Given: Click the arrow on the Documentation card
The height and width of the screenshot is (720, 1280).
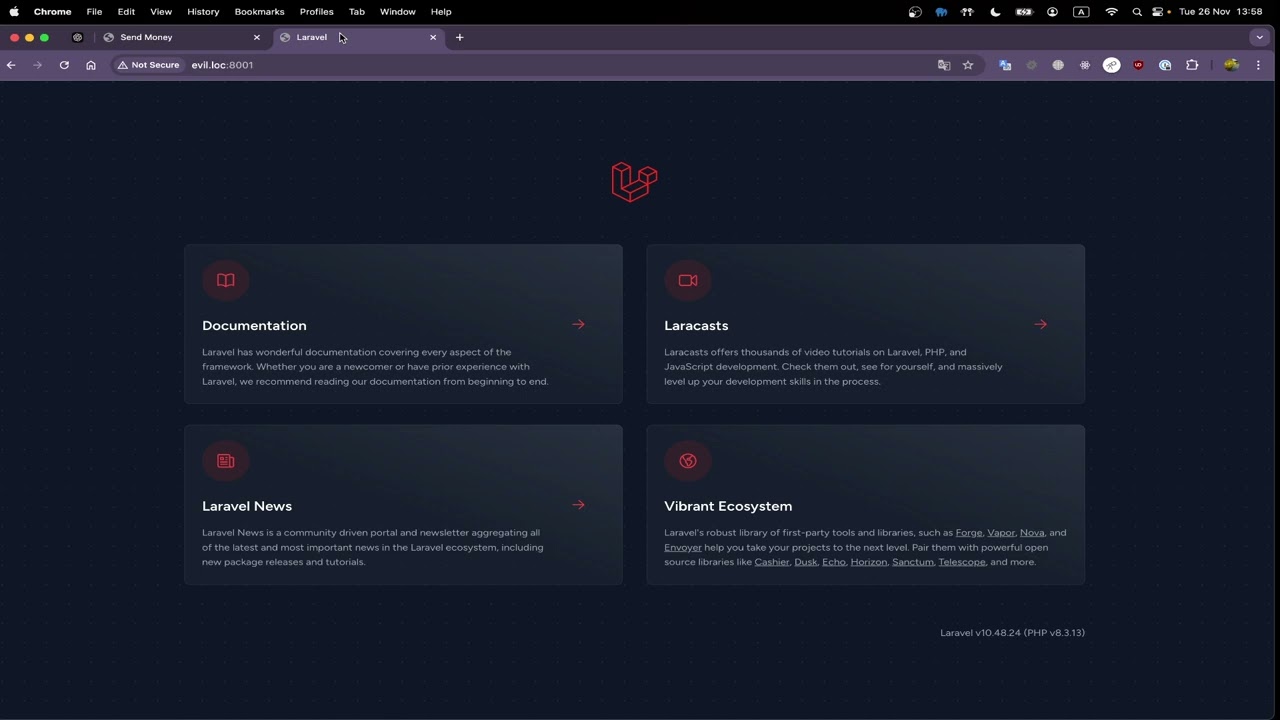Looking at the screenshot, I should point(578,324).
